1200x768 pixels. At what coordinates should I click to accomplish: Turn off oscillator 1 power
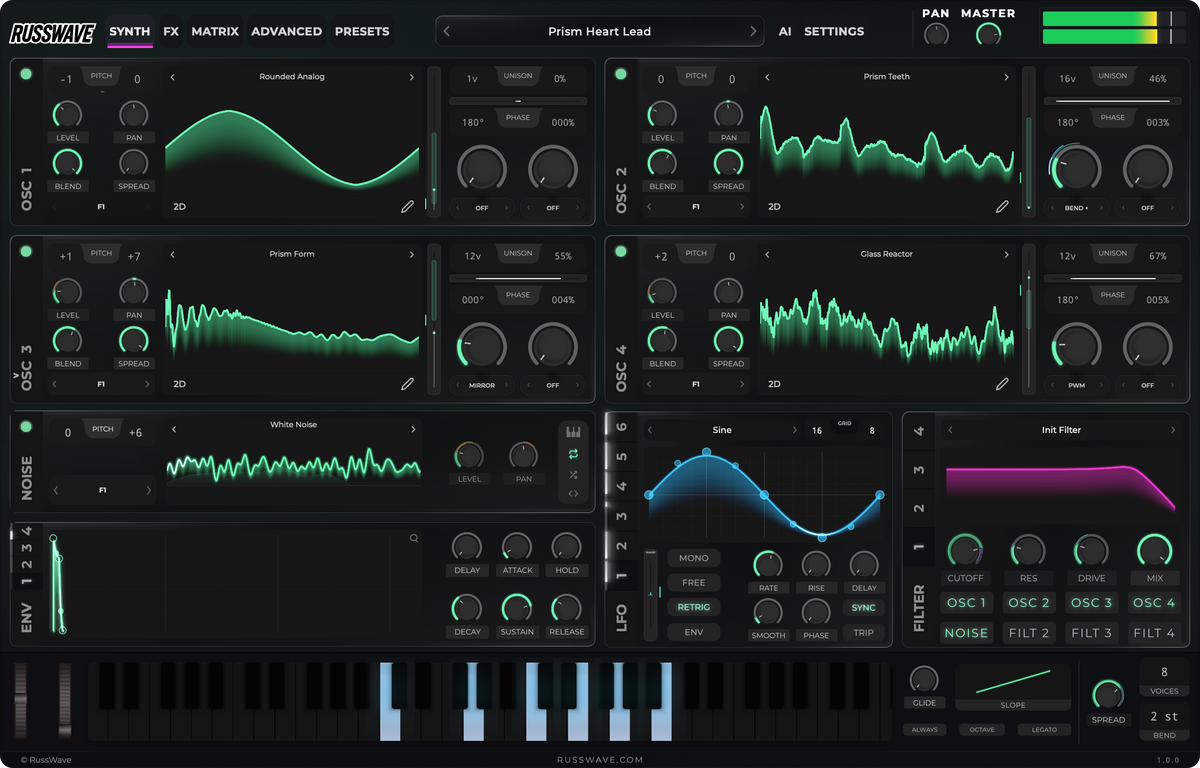click(26, 74)
